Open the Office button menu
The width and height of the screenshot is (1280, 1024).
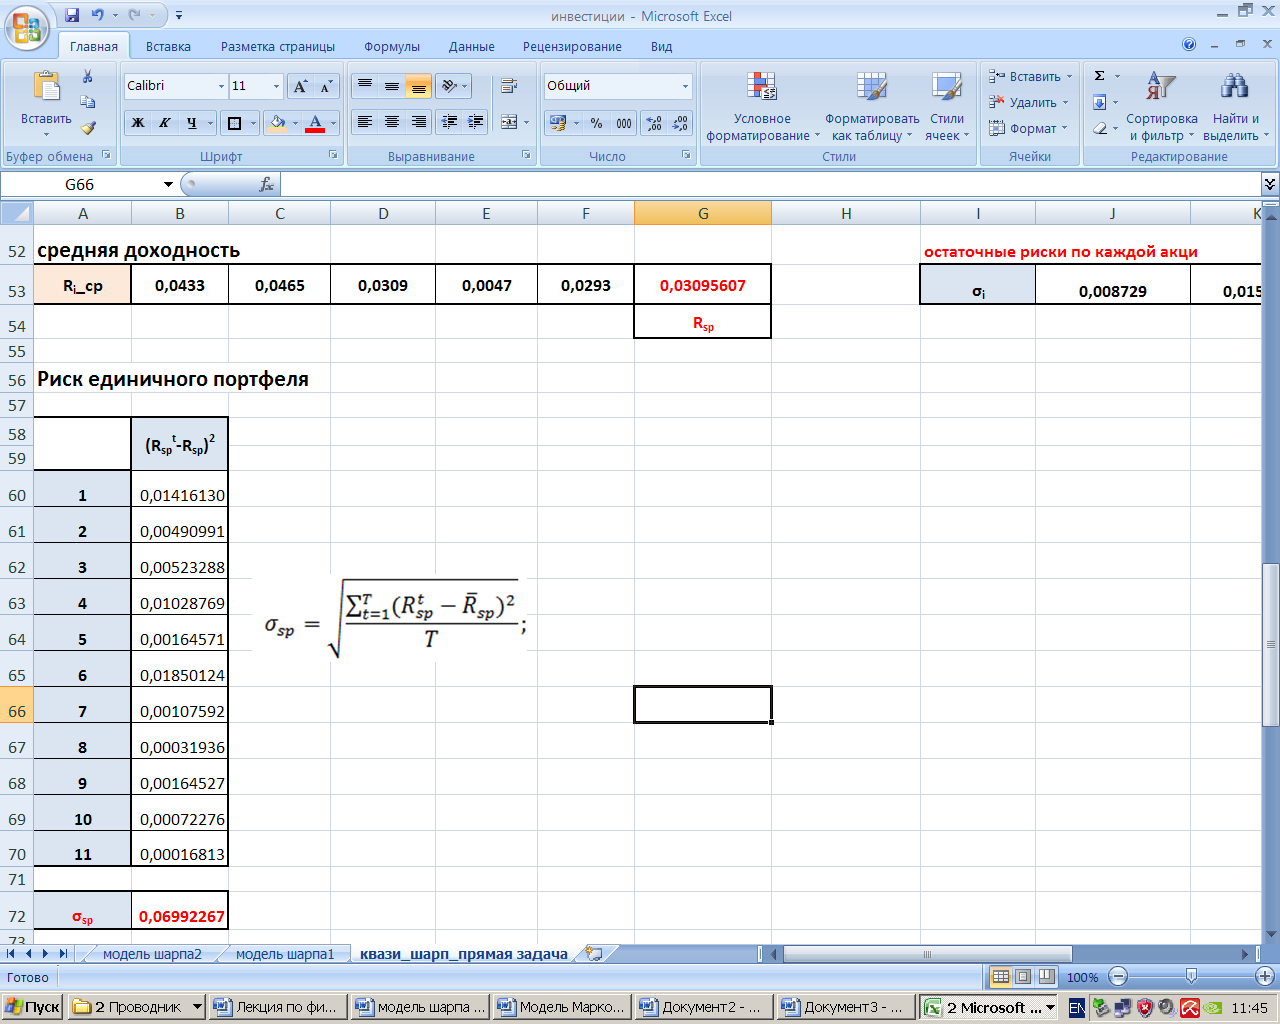click(x=27, y=26)
